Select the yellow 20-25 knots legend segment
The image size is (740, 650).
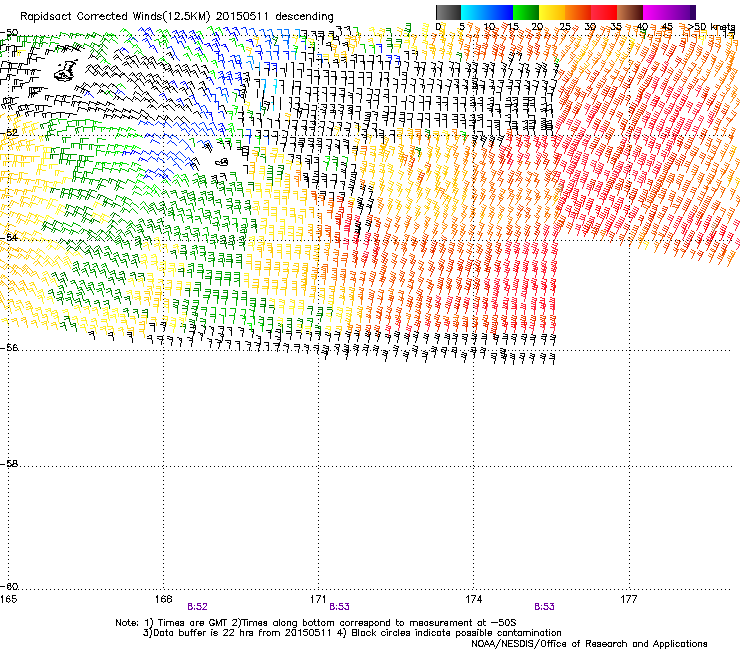(x=552, y=12)
